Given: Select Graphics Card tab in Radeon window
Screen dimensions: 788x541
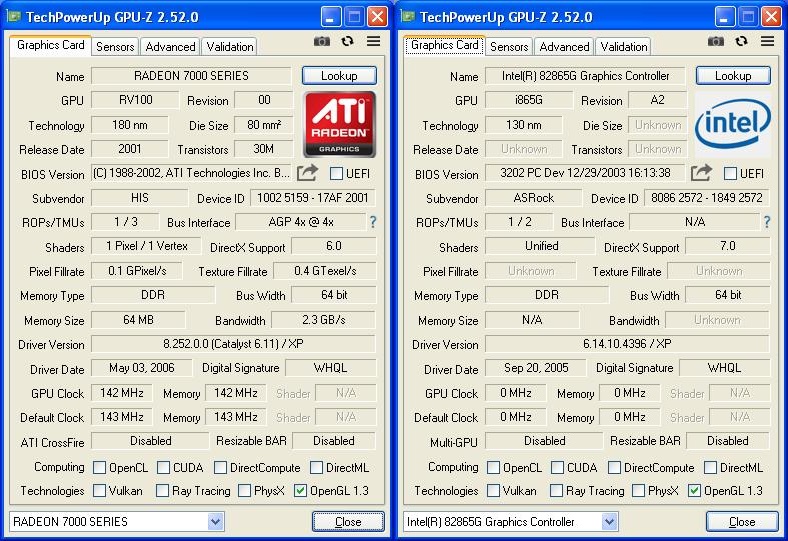Looking at the screenshot, I should pyautogui.click(x=50, y=45).
